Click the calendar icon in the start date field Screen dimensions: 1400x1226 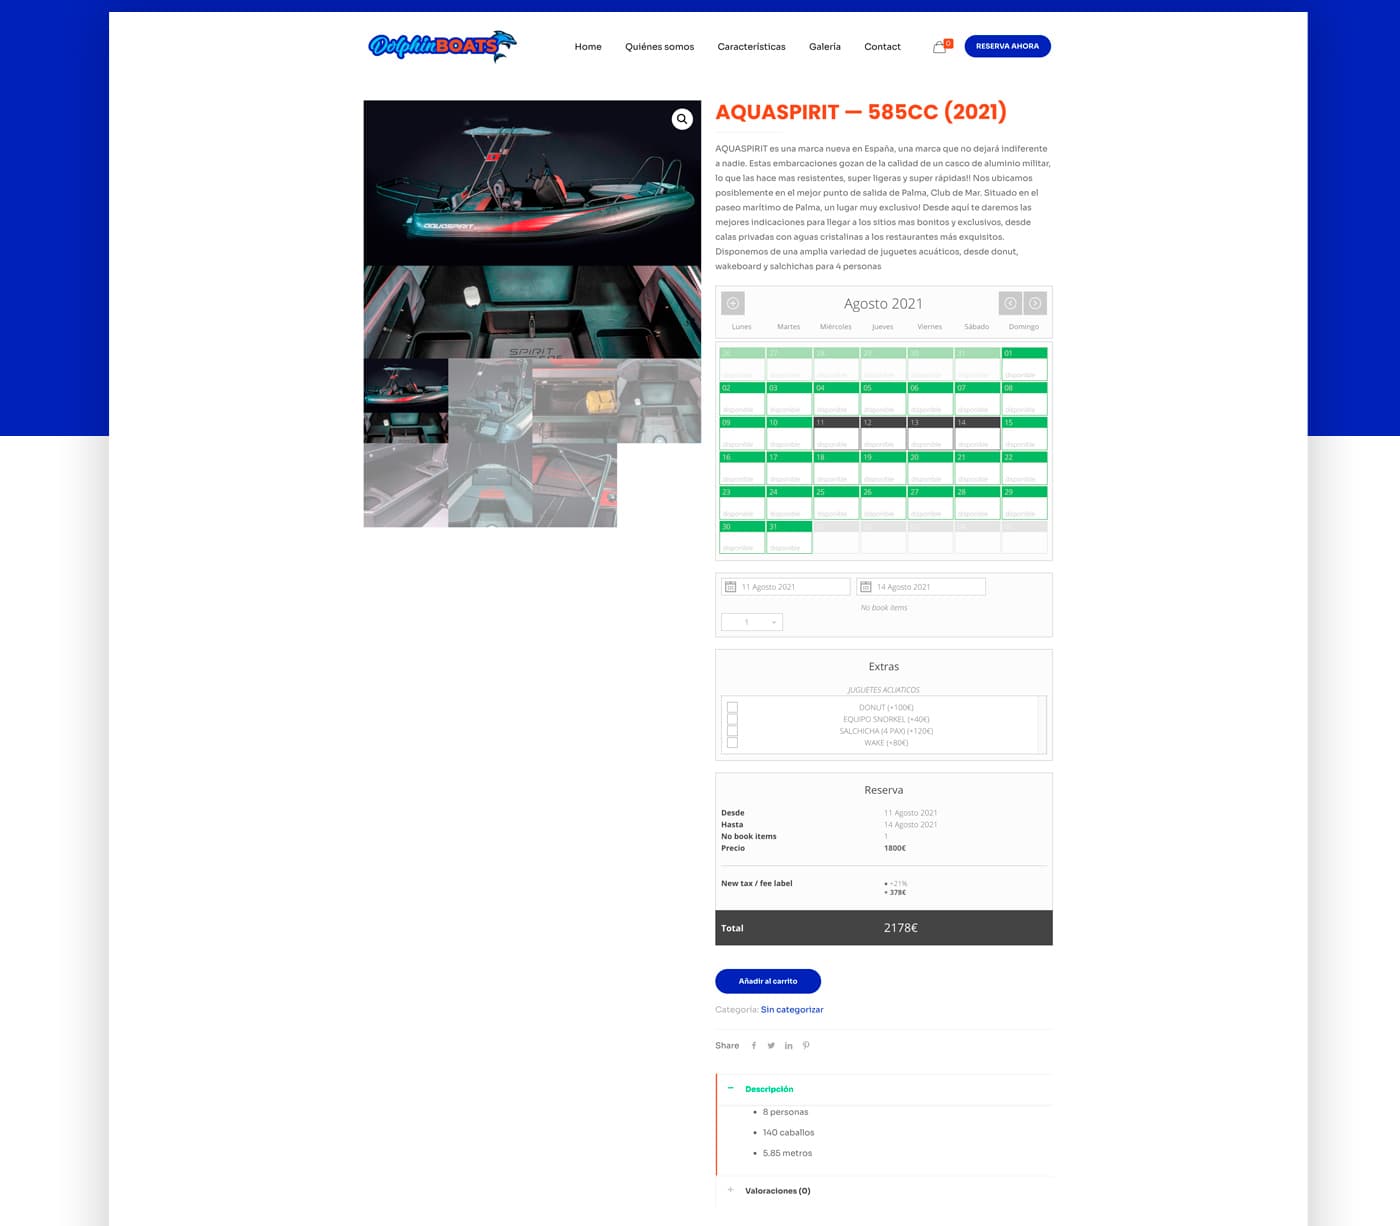731,587
